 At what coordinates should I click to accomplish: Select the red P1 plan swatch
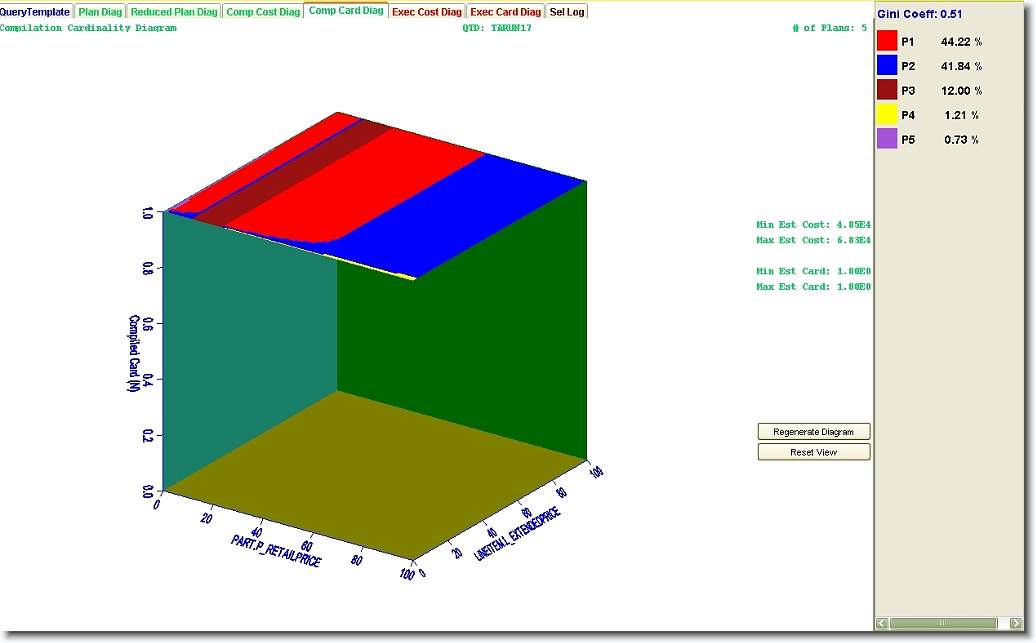point(887,42)
